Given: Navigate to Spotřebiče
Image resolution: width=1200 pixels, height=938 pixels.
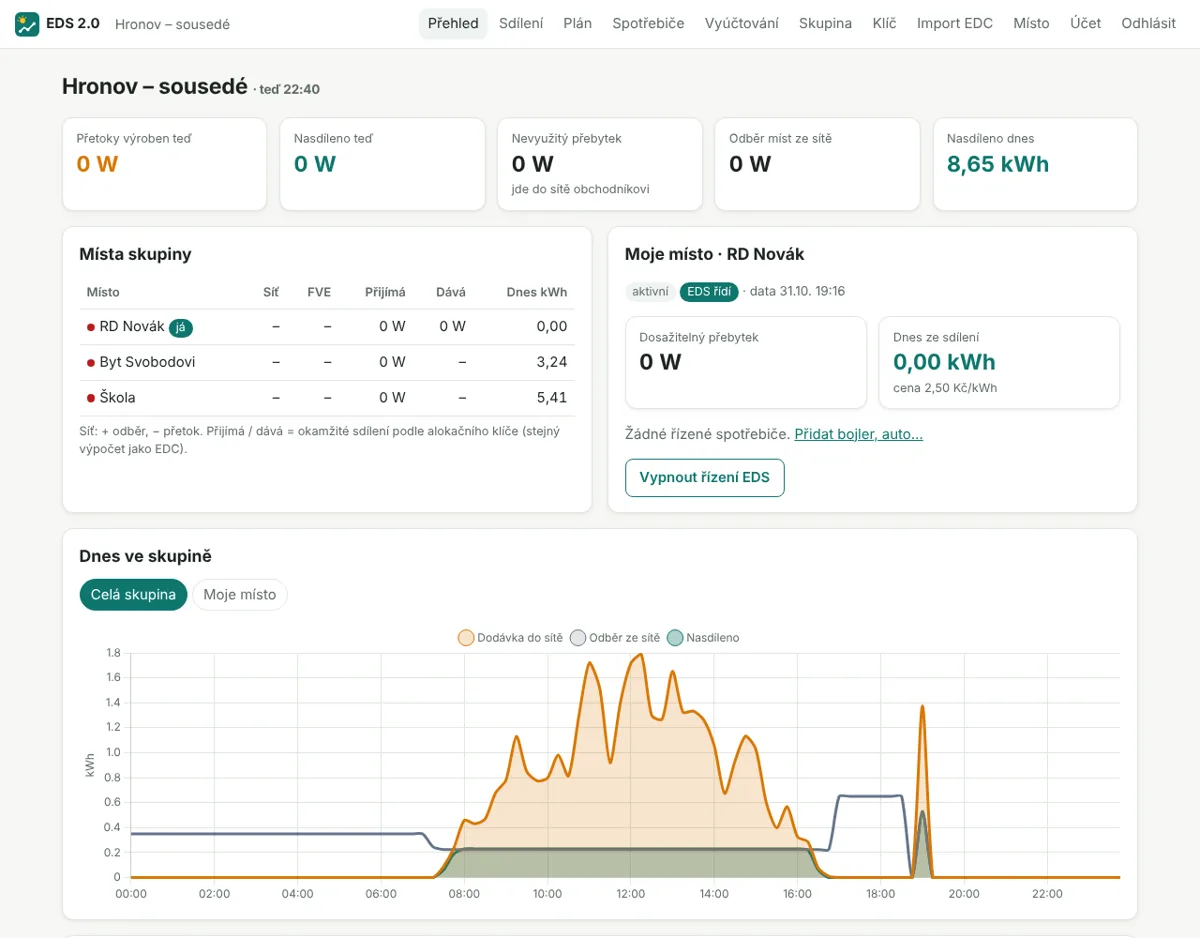Looking at the screenshot, I should point(648,23).
